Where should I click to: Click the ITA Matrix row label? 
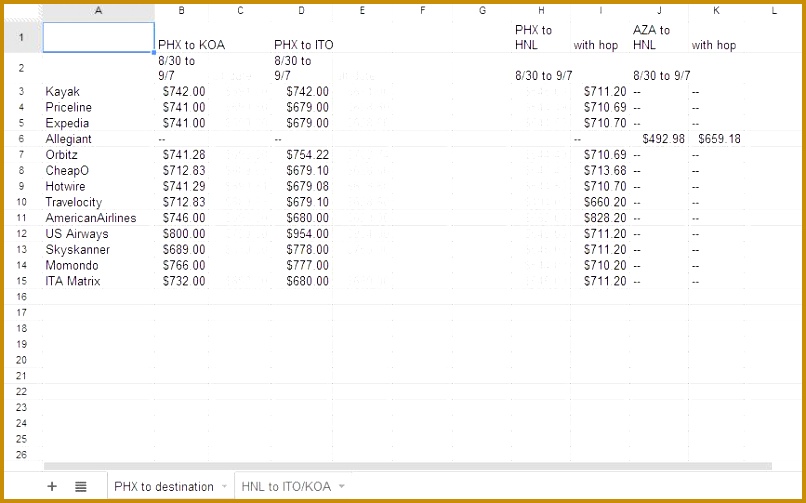click(x=72, y=281)
